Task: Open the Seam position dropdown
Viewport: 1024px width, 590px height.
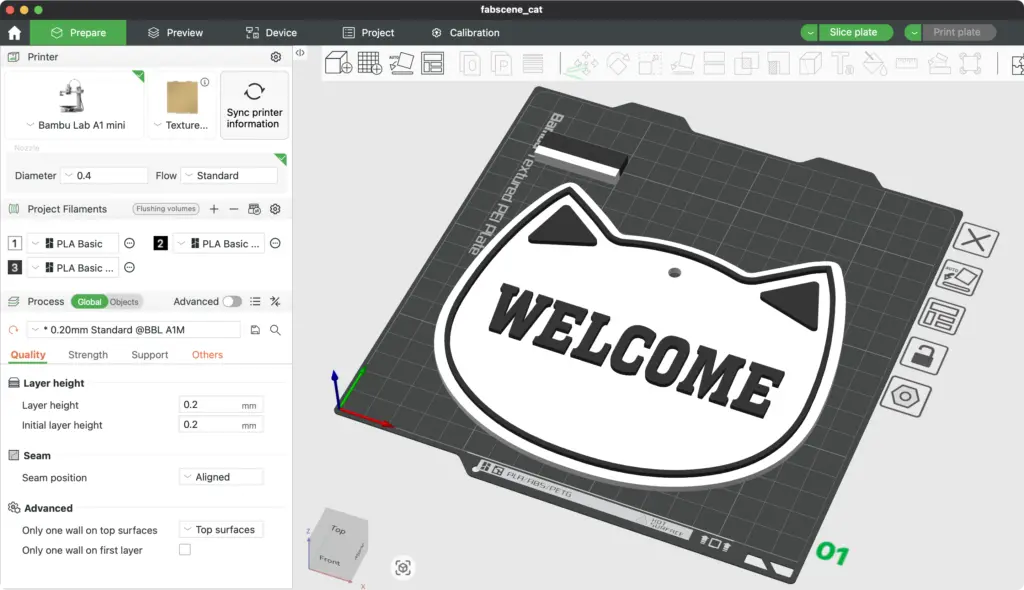Action: click(221, 477)
